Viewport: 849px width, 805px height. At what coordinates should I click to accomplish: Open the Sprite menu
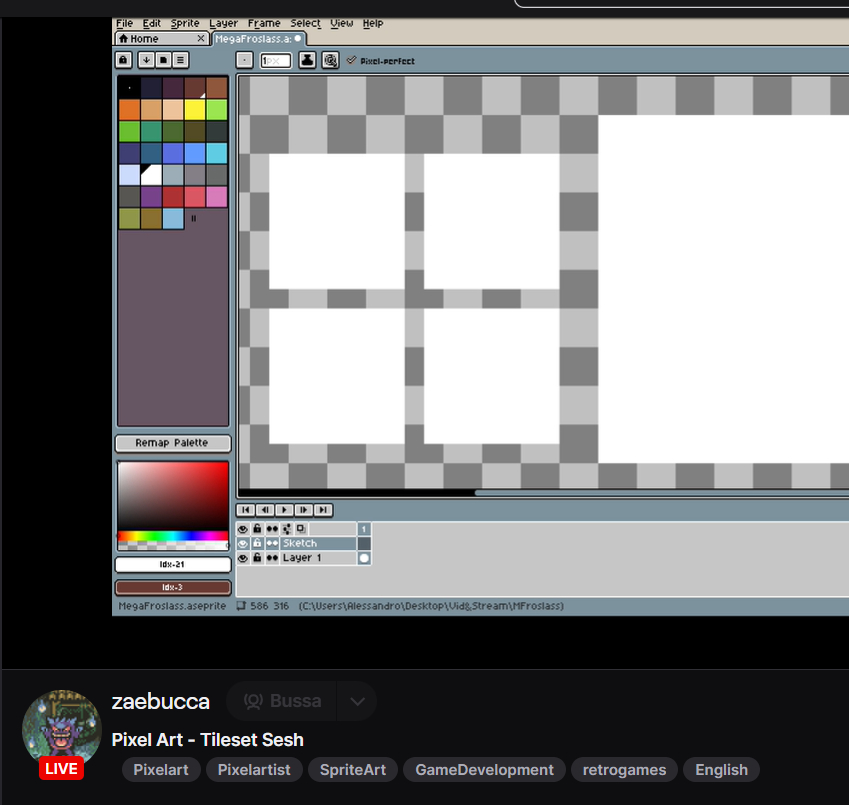click(x=184, y=23)
